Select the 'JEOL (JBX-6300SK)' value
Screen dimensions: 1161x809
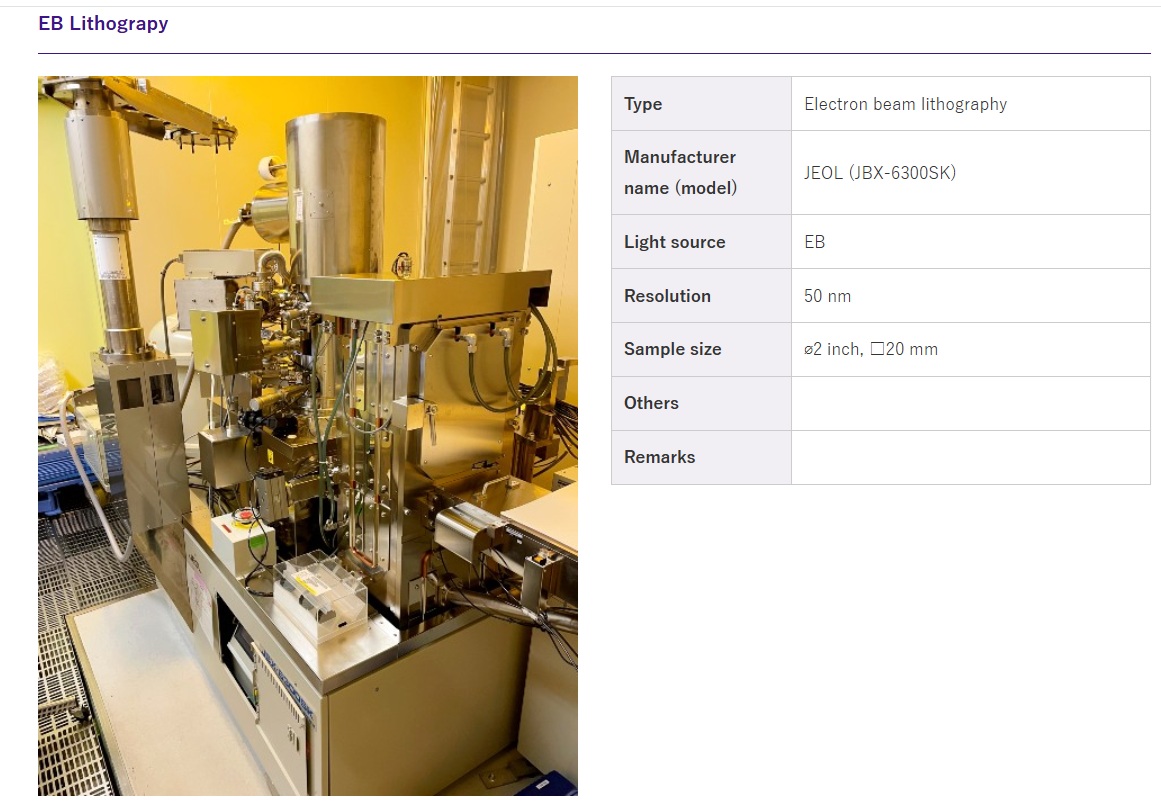pos(880,173)
